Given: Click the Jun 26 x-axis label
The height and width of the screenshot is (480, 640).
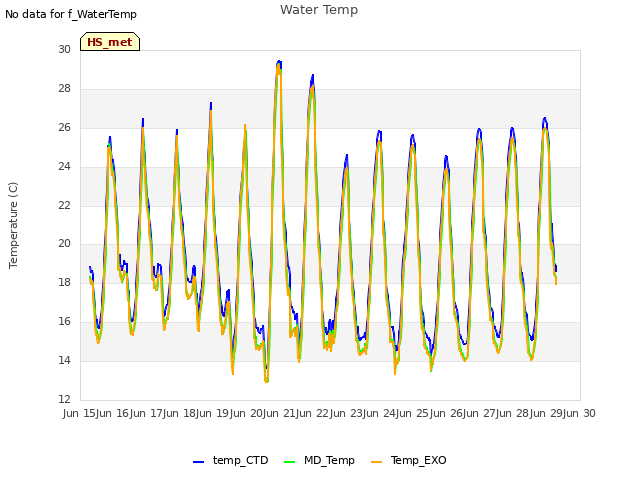Looking at the screenshot, I should pyautogui.click(x=447, y=413).
